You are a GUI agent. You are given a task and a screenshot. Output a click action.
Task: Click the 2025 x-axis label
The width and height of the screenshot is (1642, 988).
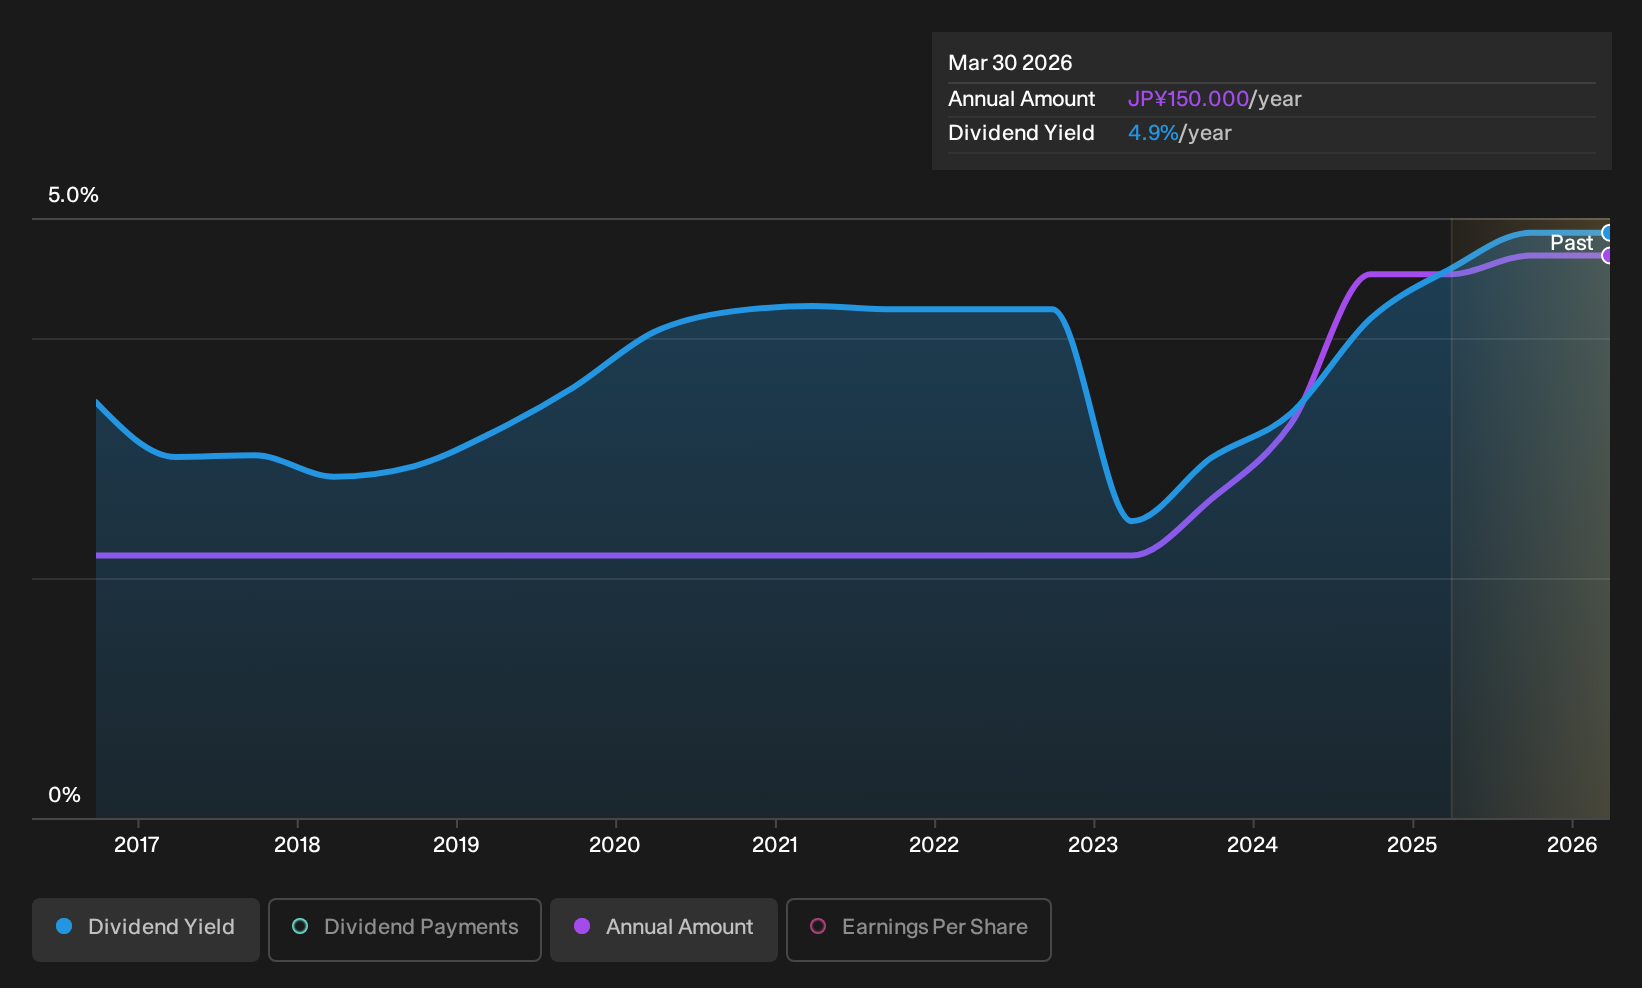click(x=1412, y=845)
